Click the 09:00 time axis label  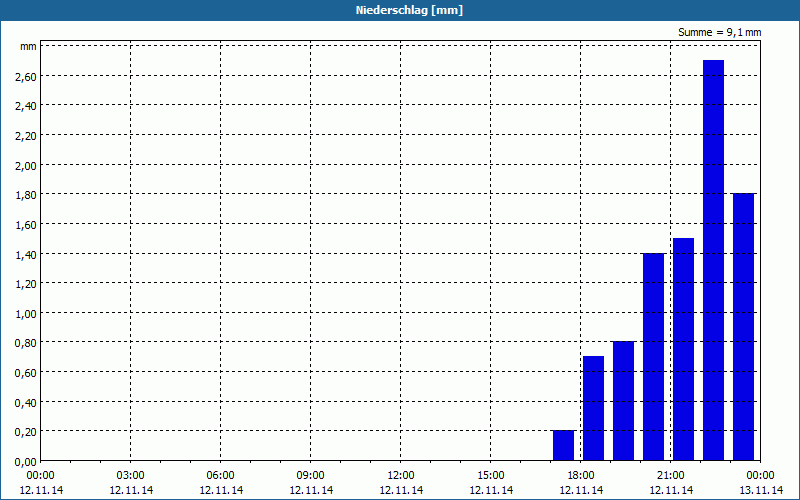click(311, 476)
